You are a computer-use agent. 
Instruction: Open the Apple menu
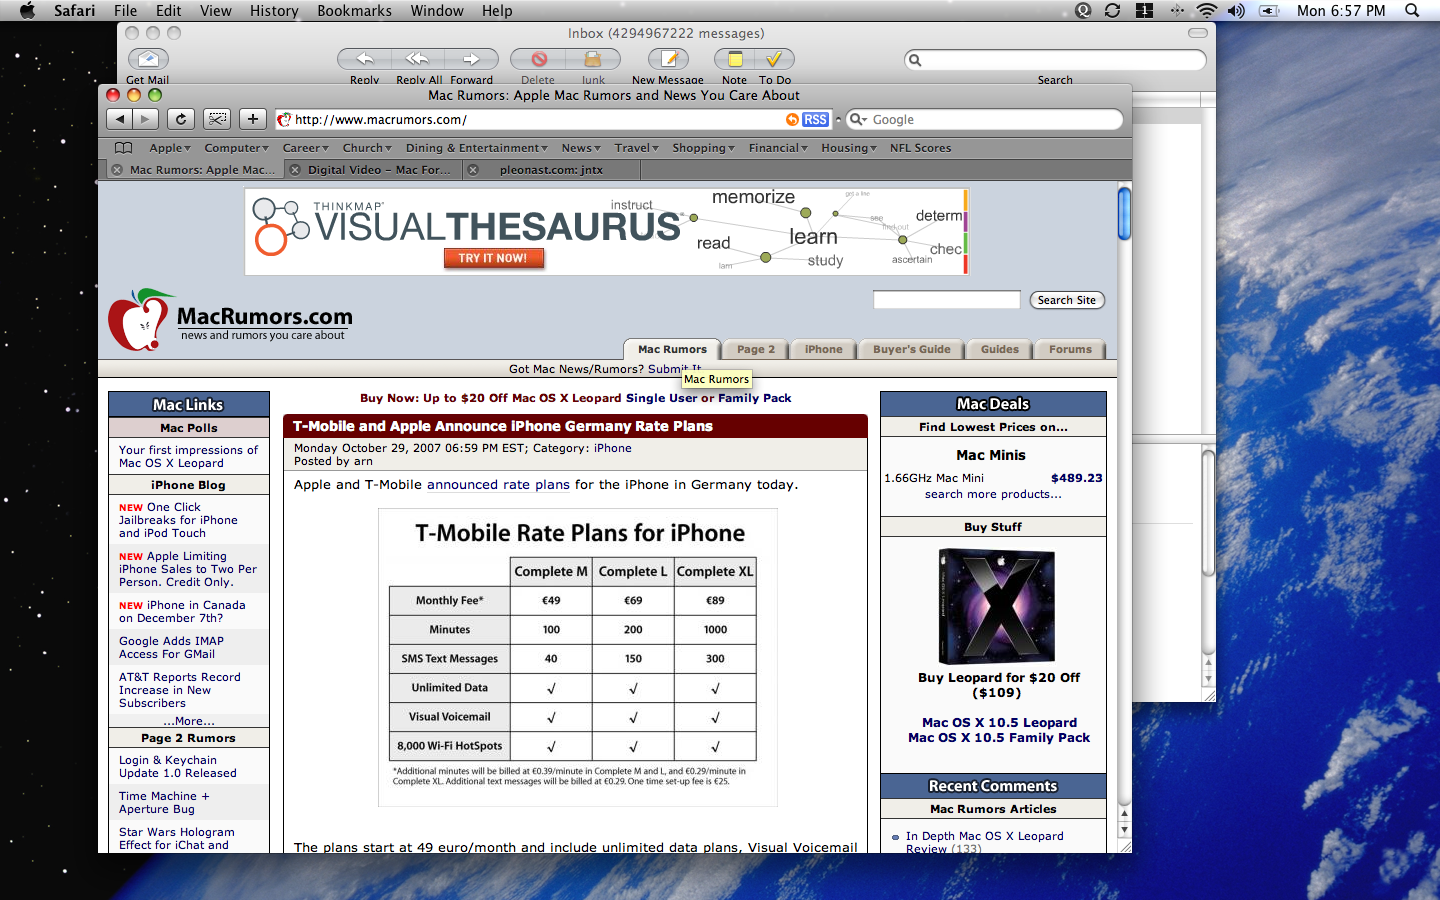pyautogui.click(x=27, y=11)
